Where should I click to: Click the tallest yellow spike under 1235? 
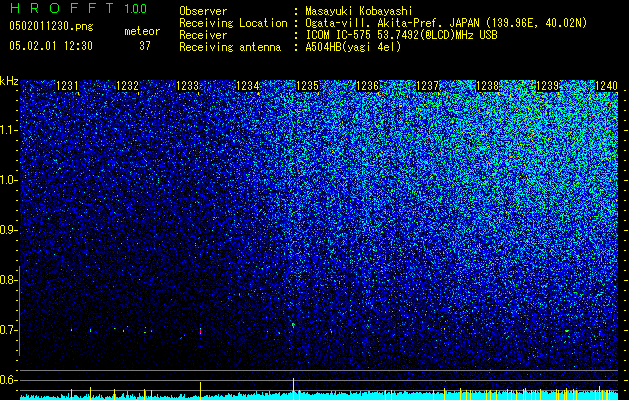tap(293, 389)
